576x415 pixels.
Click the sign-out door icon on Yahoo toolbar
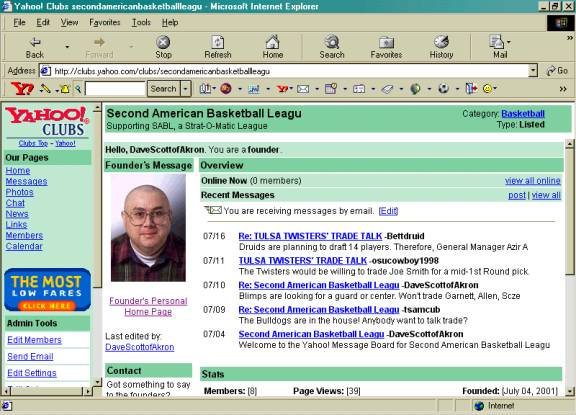471,89
